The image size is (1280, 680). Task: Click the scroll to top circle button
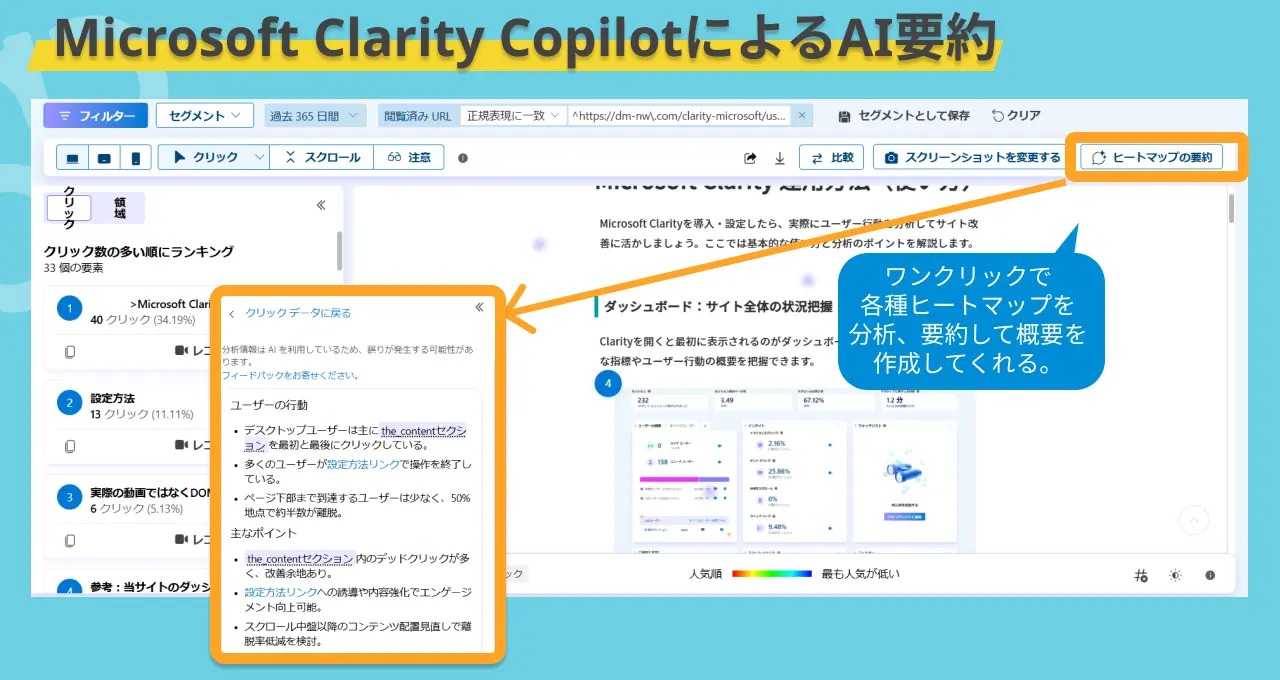coord(1194,520)
